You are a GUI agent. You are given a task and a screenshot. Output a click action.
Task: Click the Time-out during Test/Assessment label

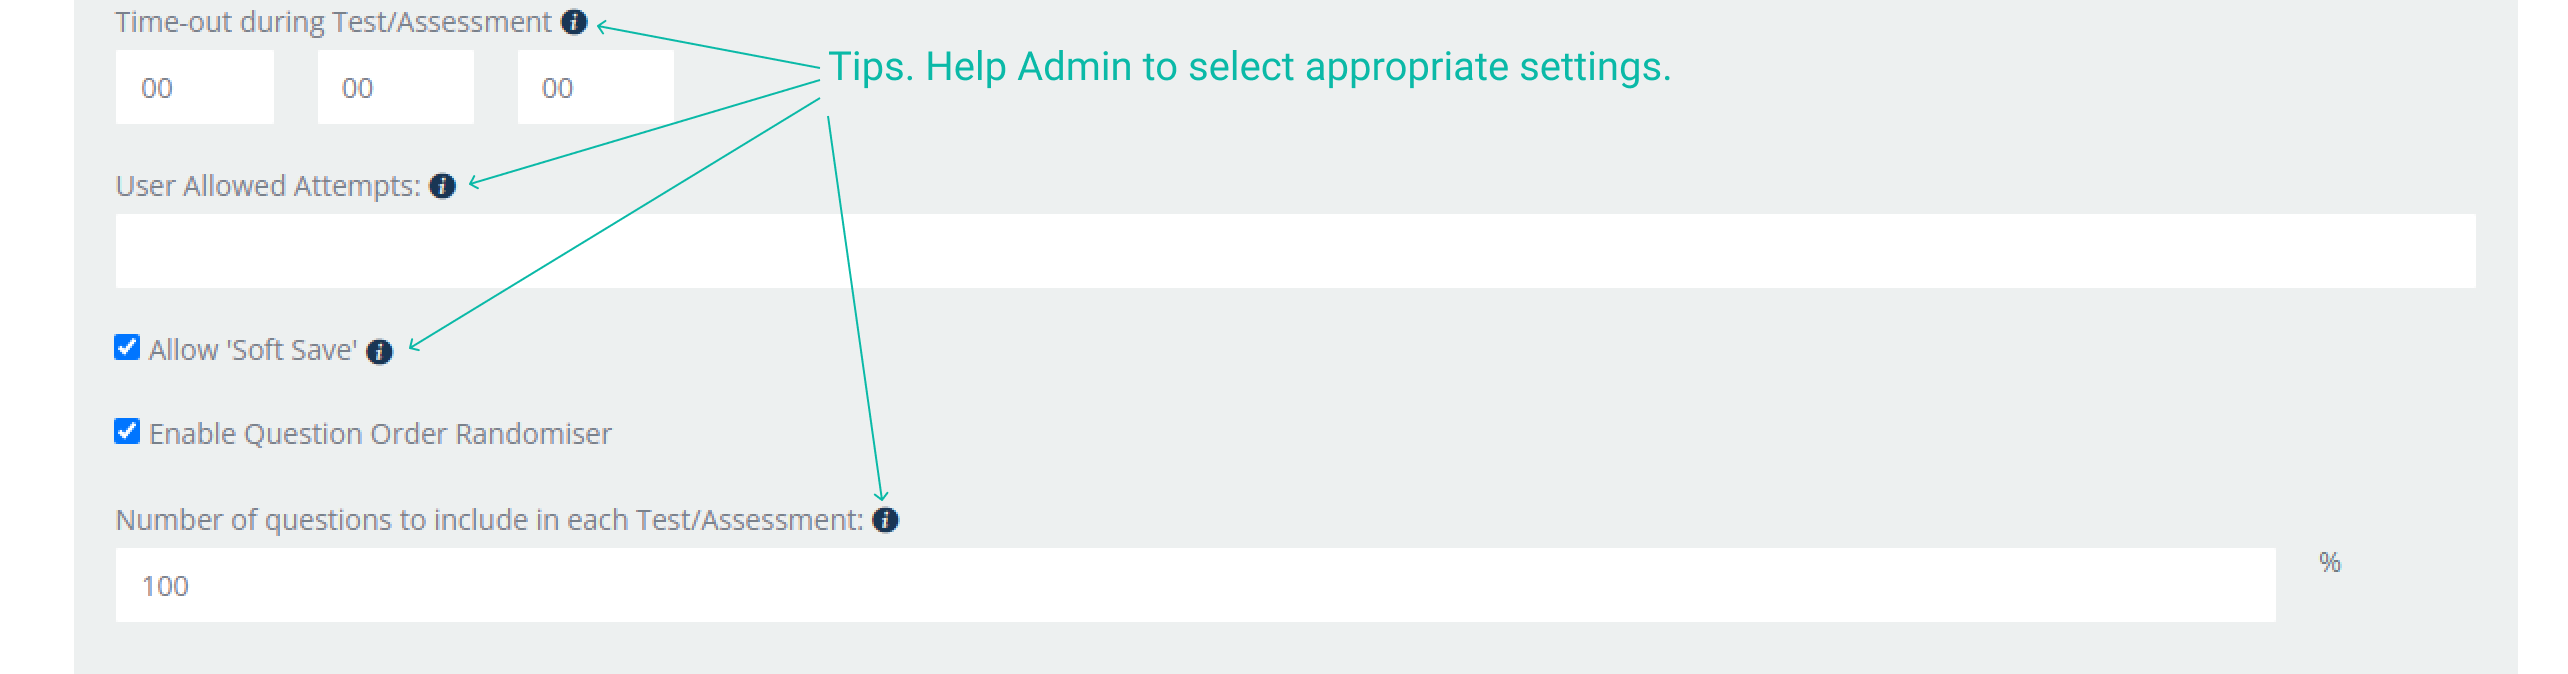click(333, 22)
